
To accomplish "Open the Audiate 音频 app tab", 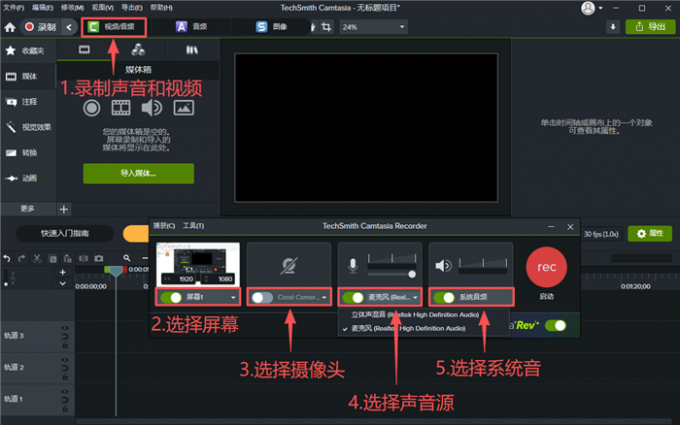I will 191,27.
